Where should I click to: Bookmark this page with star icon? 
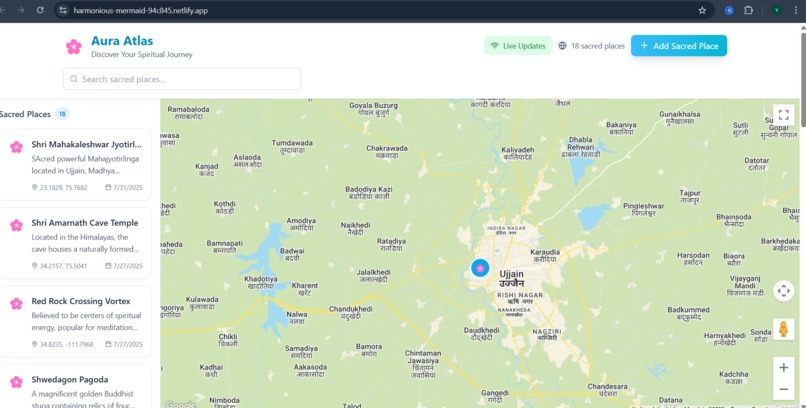click(702, 10)
